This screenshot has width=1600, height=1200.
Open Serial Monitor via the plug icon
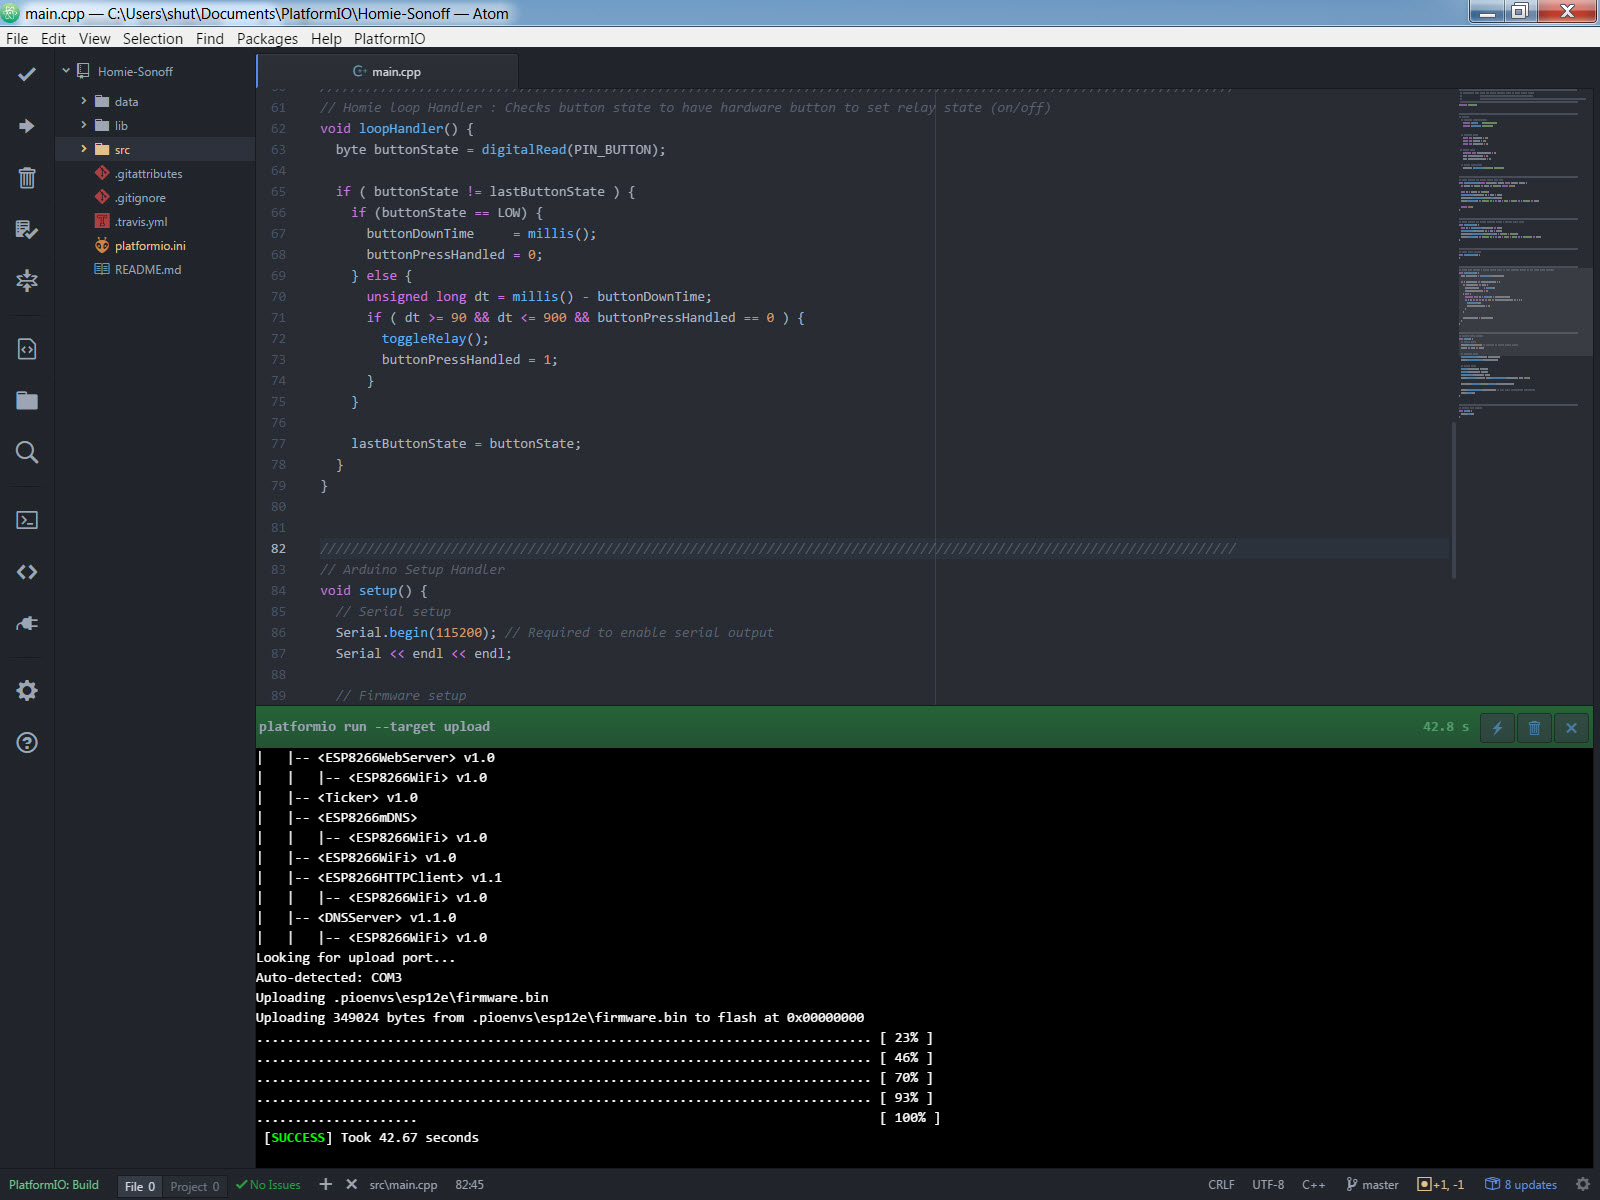coord(27,623)
